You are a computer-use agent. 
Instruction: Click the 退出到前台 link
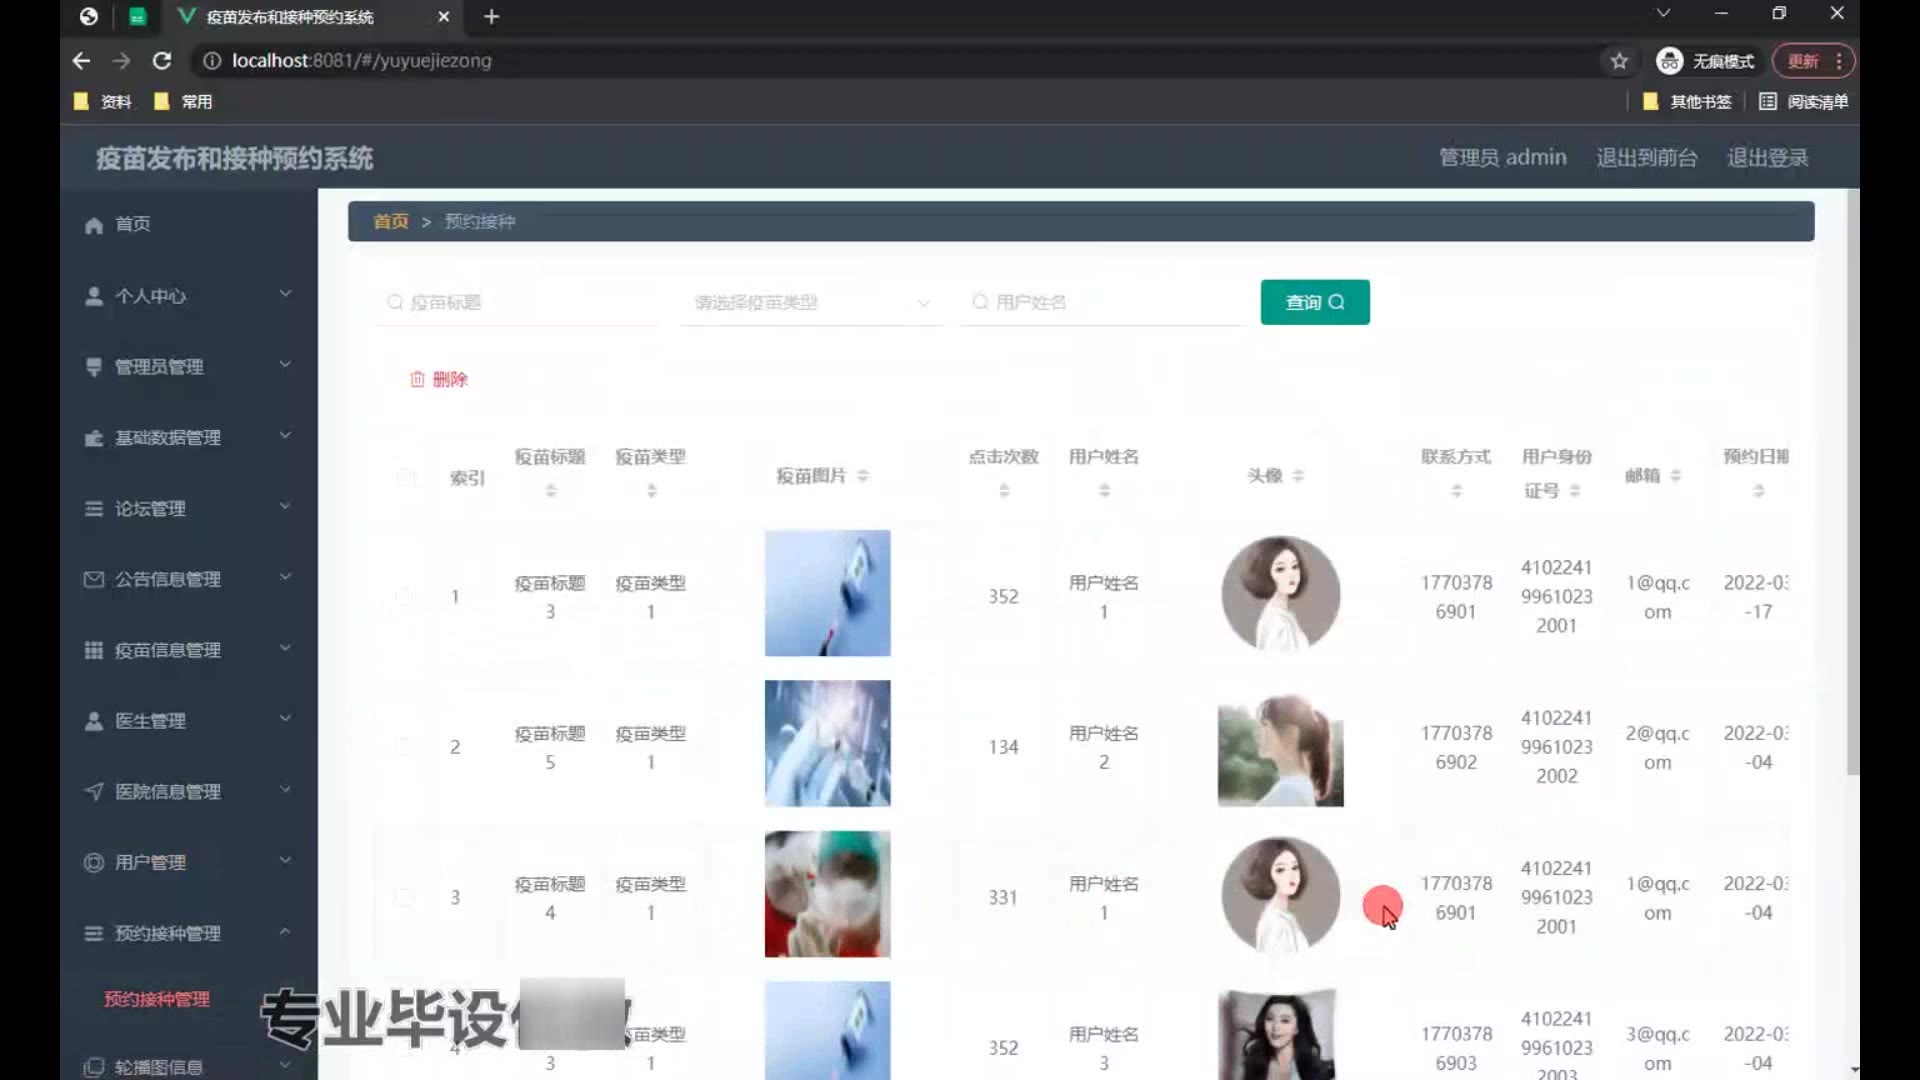click(1647, 158)
